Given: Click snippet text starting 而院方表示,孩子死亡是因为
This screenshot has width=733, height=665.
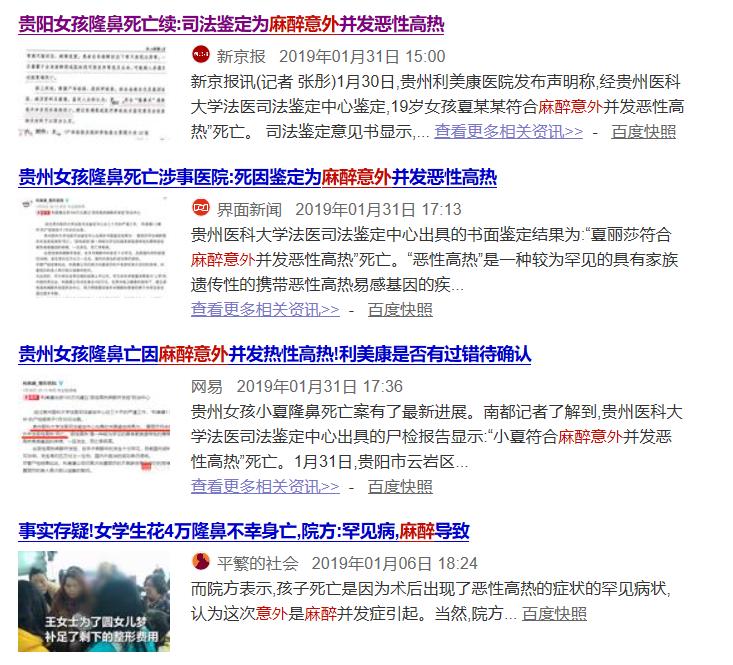Looking at the screenshot, I should point(431,601).
